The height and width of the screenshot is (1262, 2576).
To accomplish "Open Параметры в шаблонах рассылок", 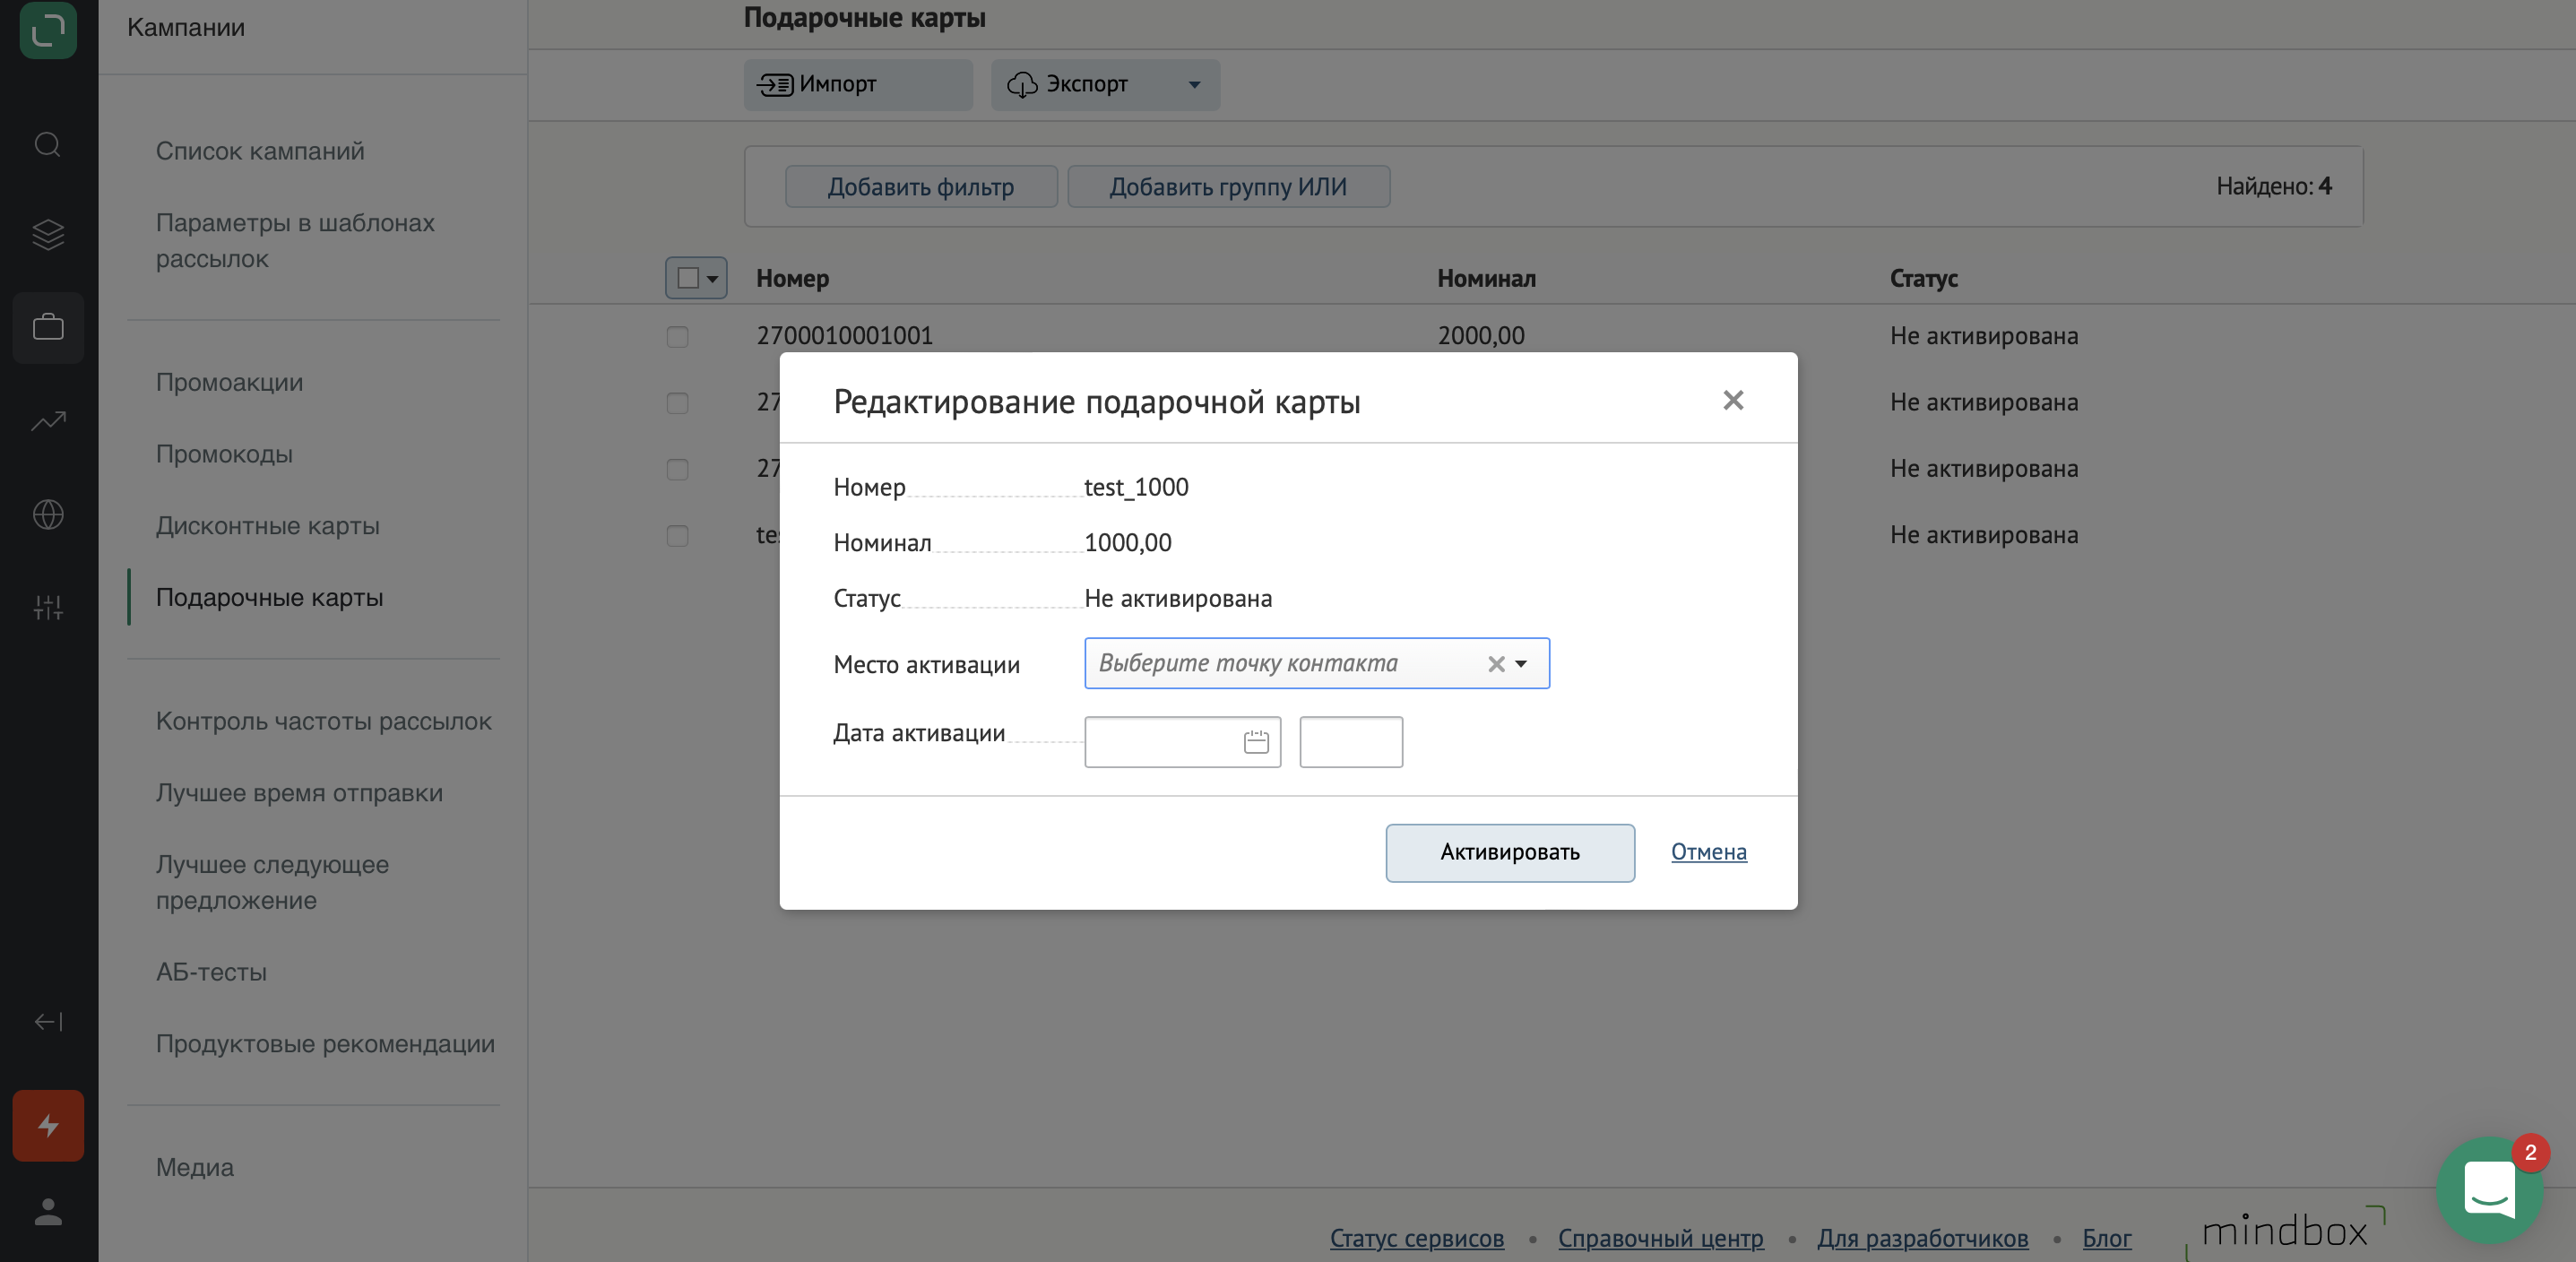I will [295, 240].
